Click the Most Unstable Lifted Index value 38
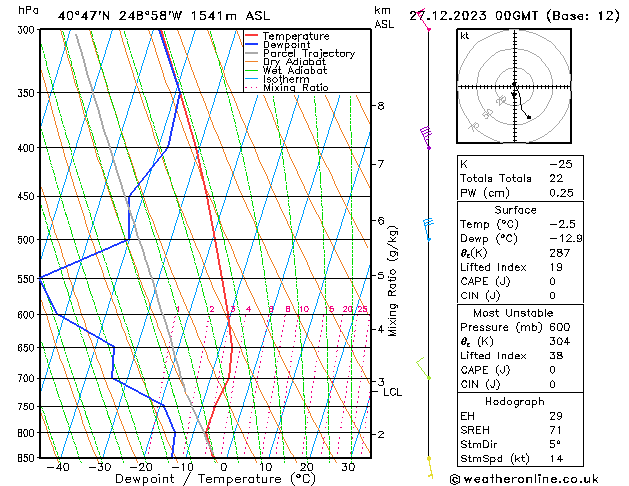Image resolution: width=629 pixels, height=486 pixels. click(556, 356)
